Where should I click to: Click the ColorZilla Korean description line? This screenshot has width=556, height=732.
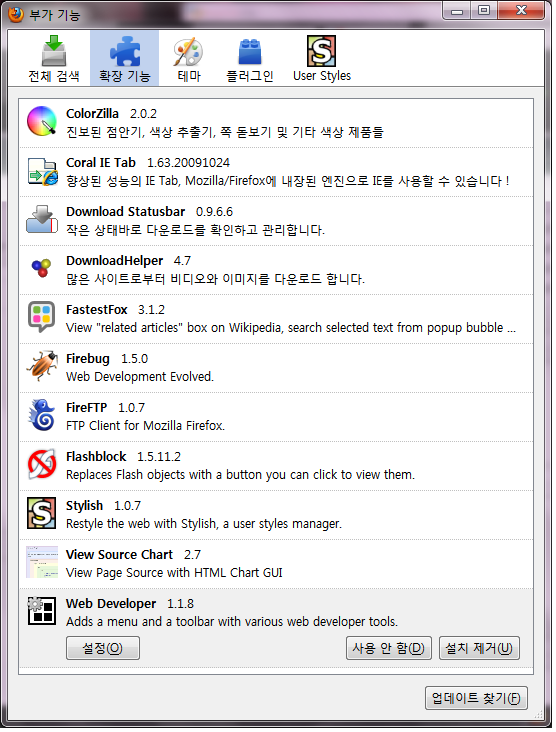(225, 132)
